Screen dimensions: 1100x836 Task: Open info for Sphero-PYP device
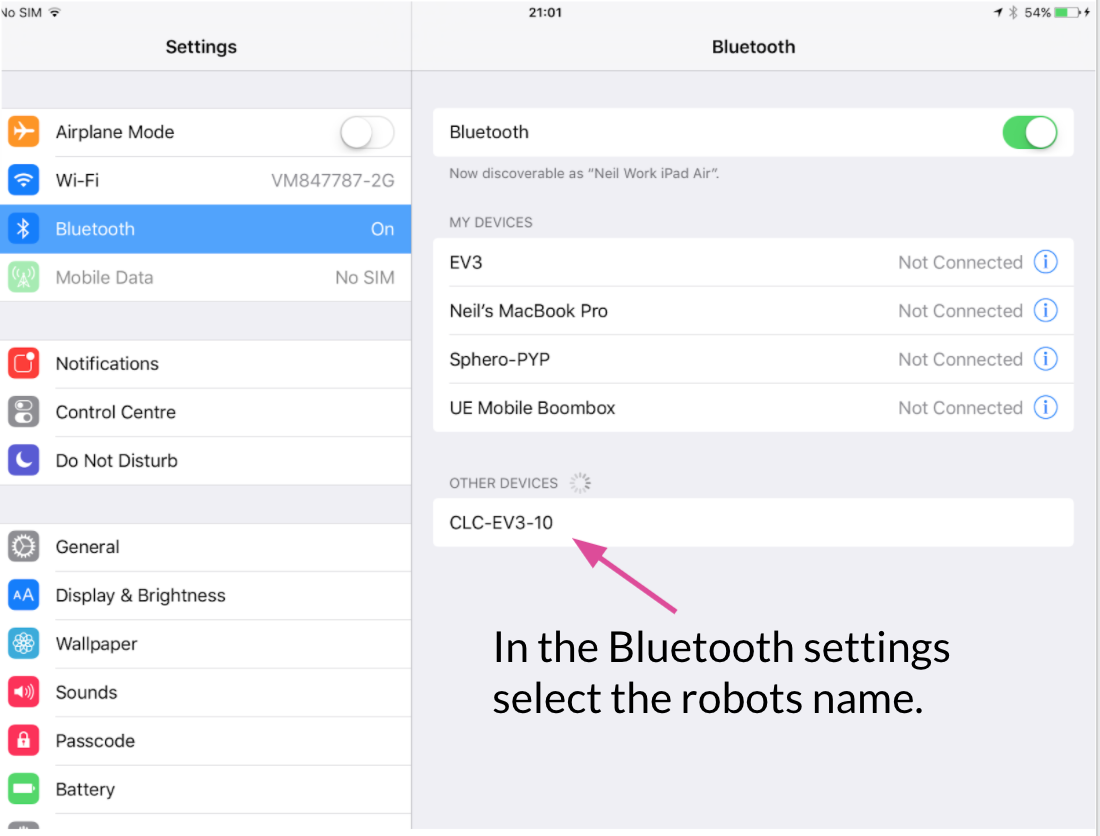[x=1045, y=358]
